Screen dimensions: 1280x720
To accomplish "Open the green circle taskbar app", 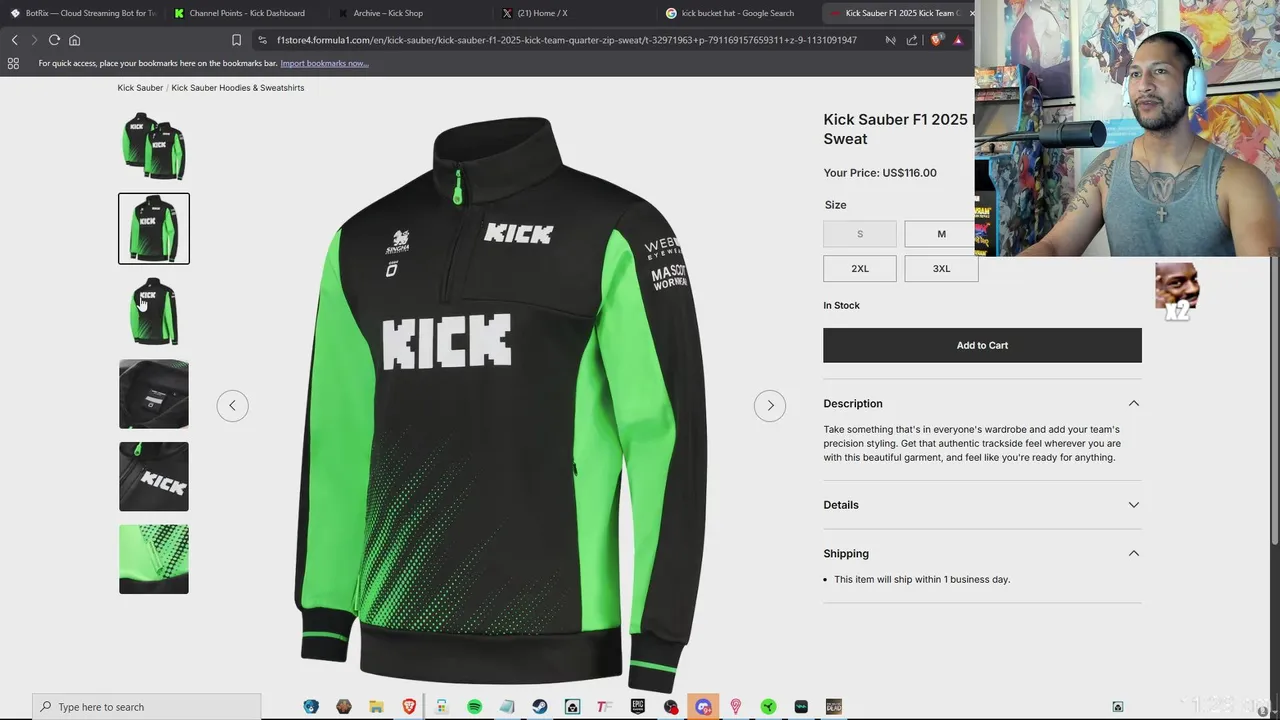I will click(x=768, y=707).
